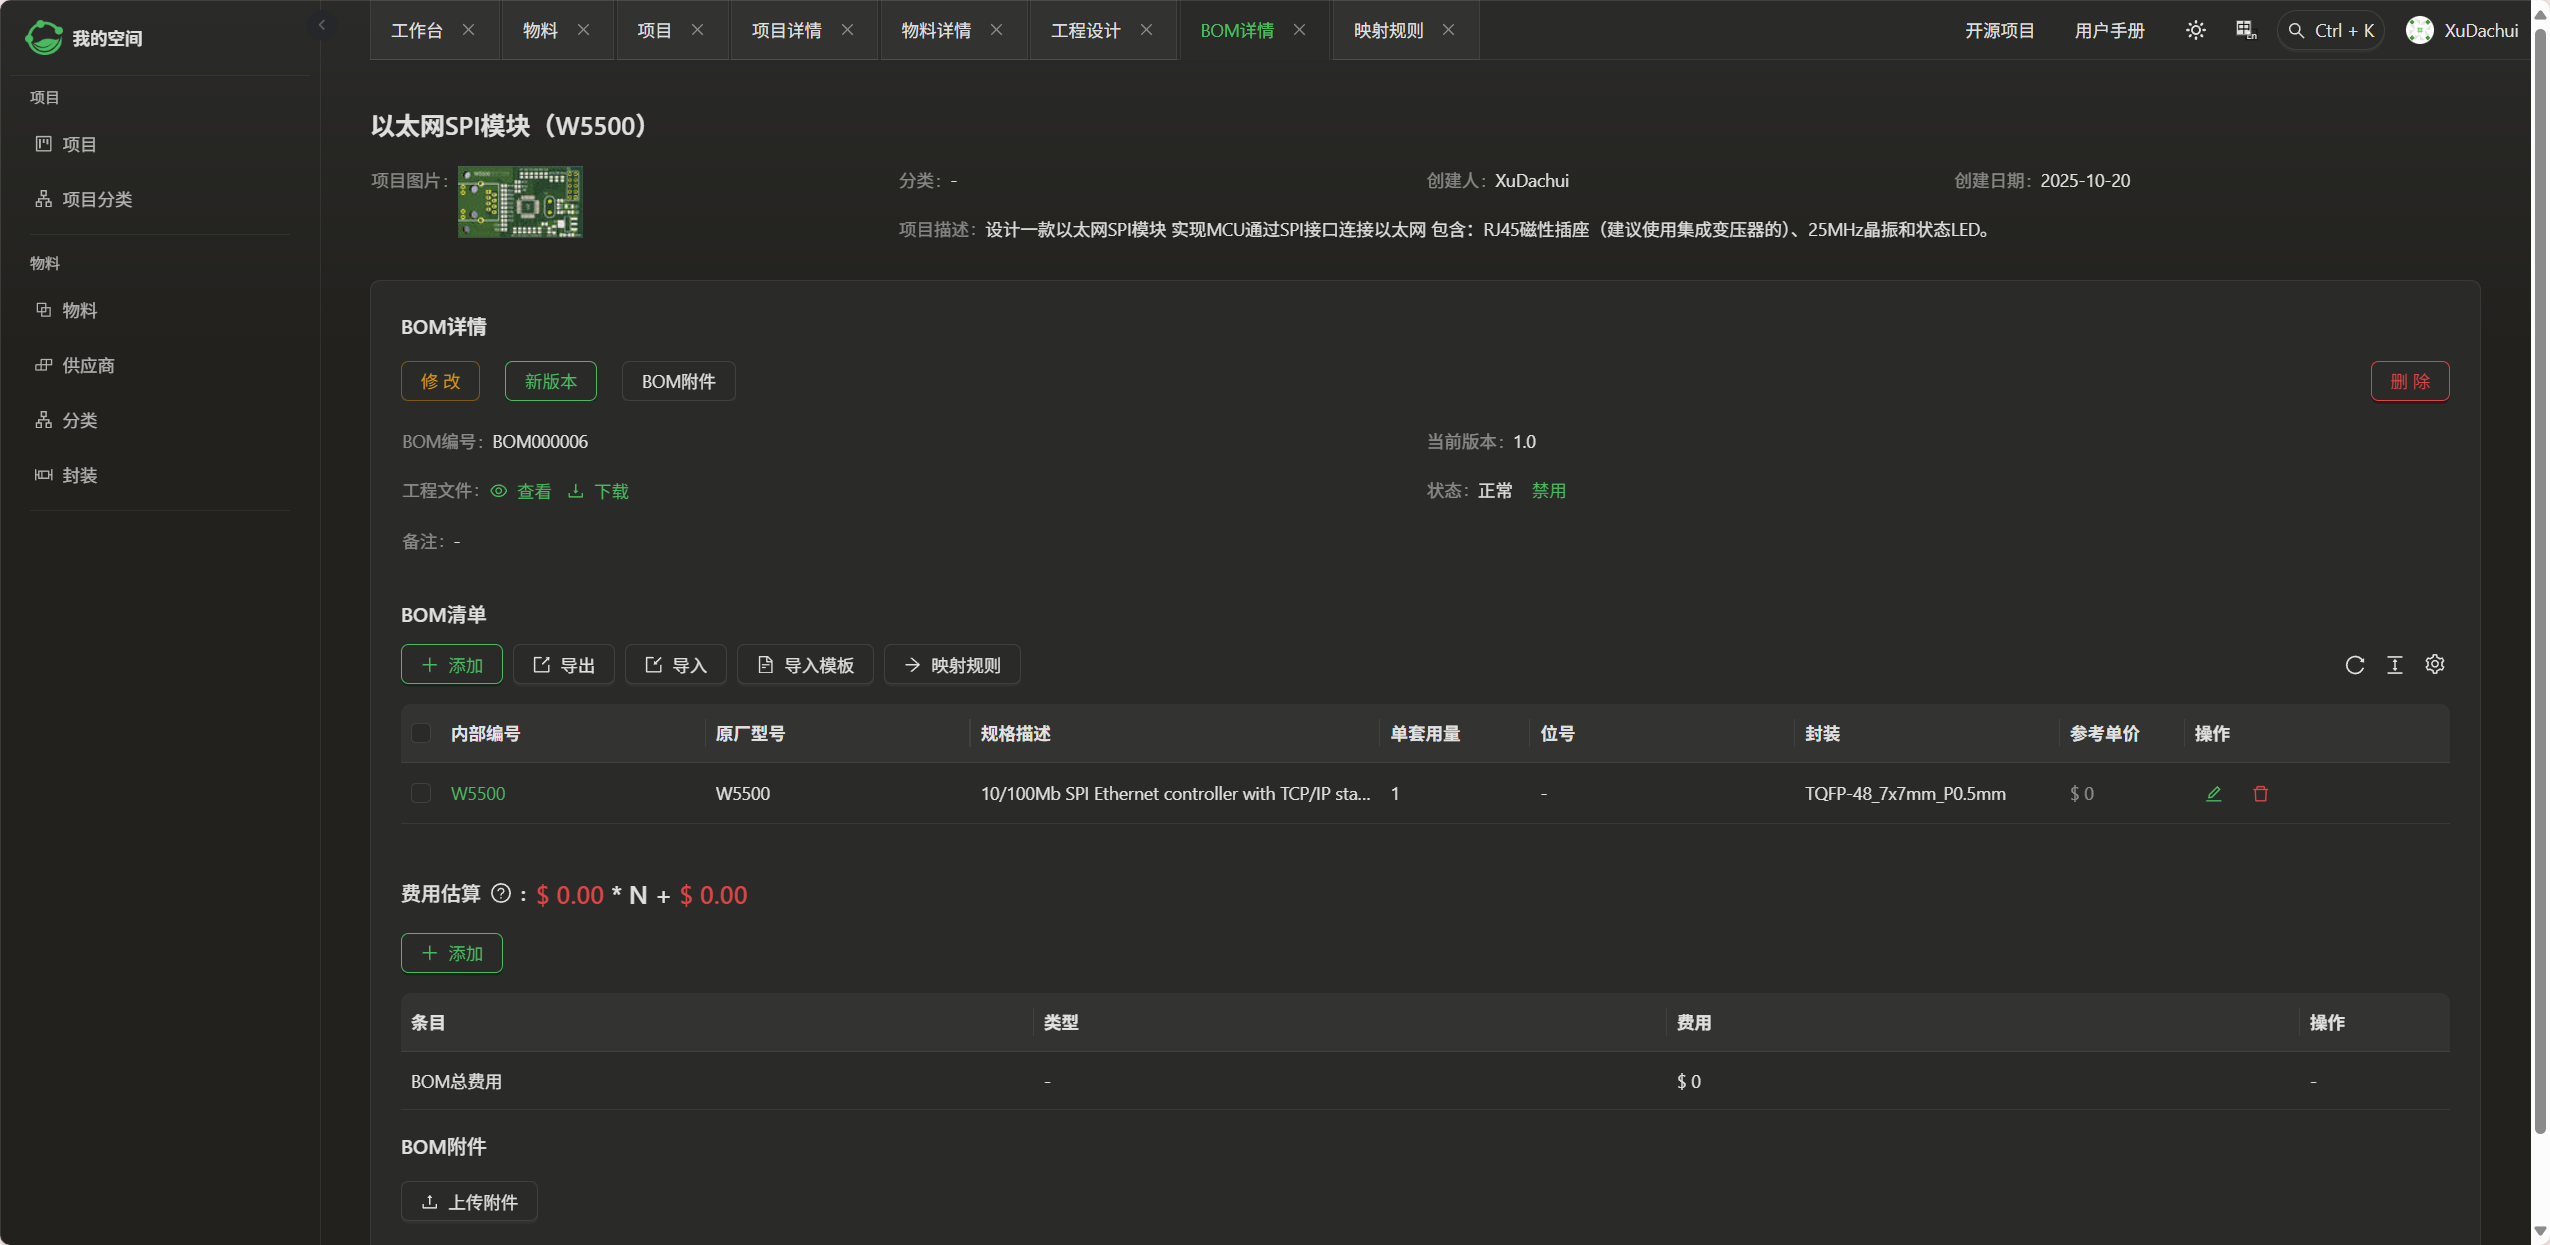Viewport: 2550px width, 1245px height.
Task: Click edit pencil icon for W5500 row
Action: pyautogui.click(x=2213, y=793)
